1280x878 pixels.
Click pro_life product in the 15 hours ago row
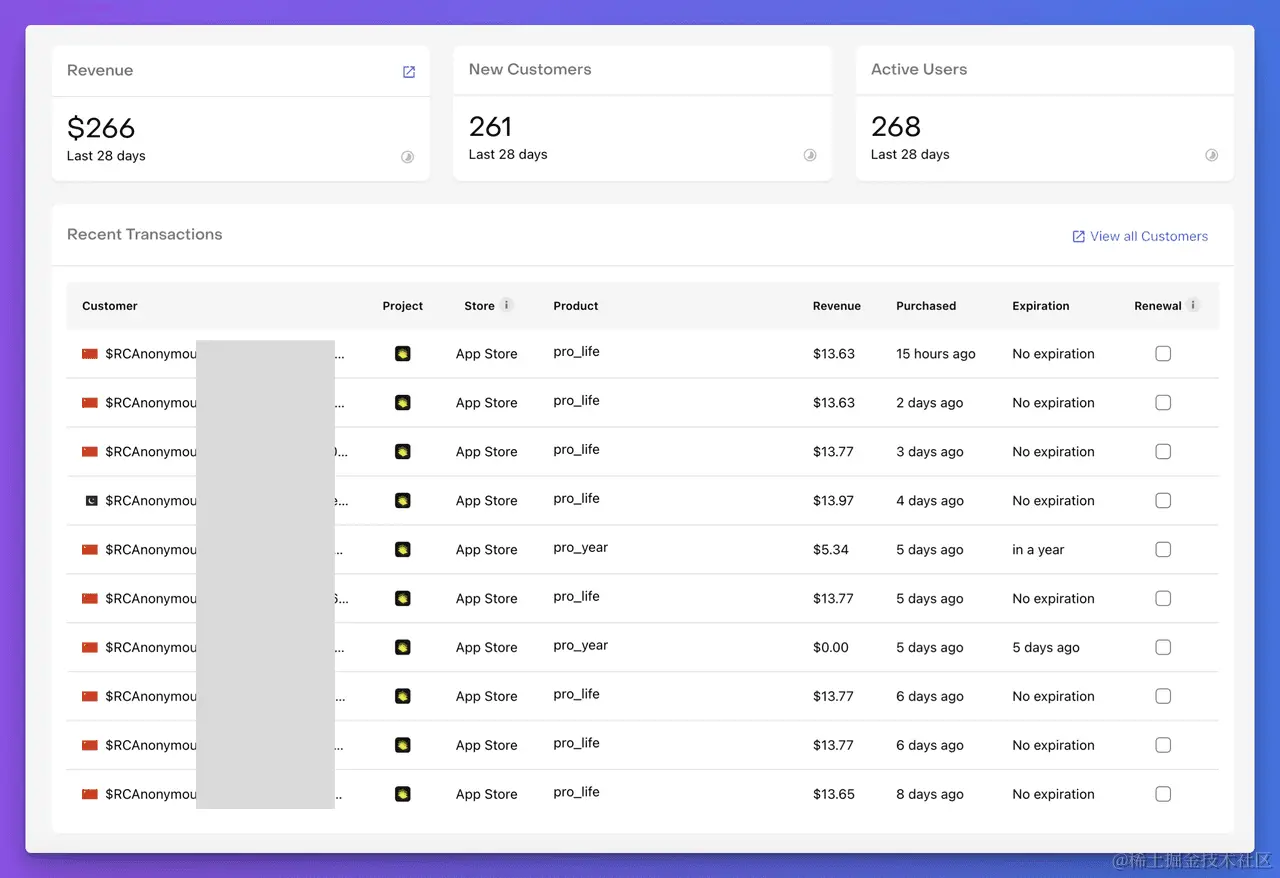pos(577,352)
